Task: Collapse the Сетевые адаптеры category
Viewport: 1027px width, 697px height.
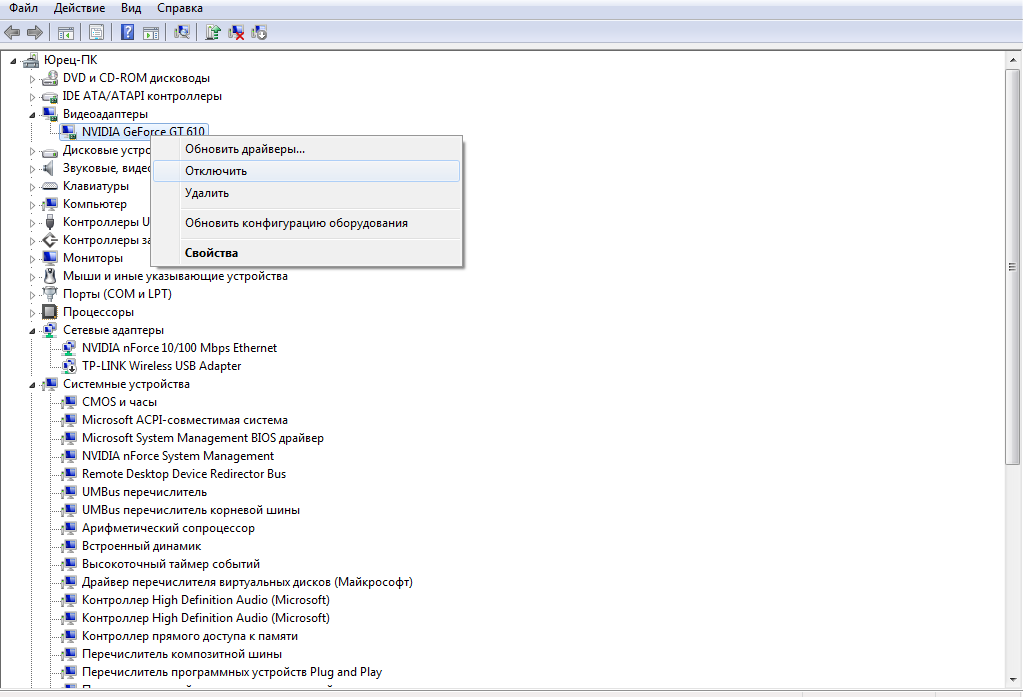Action: pos(33,330)
